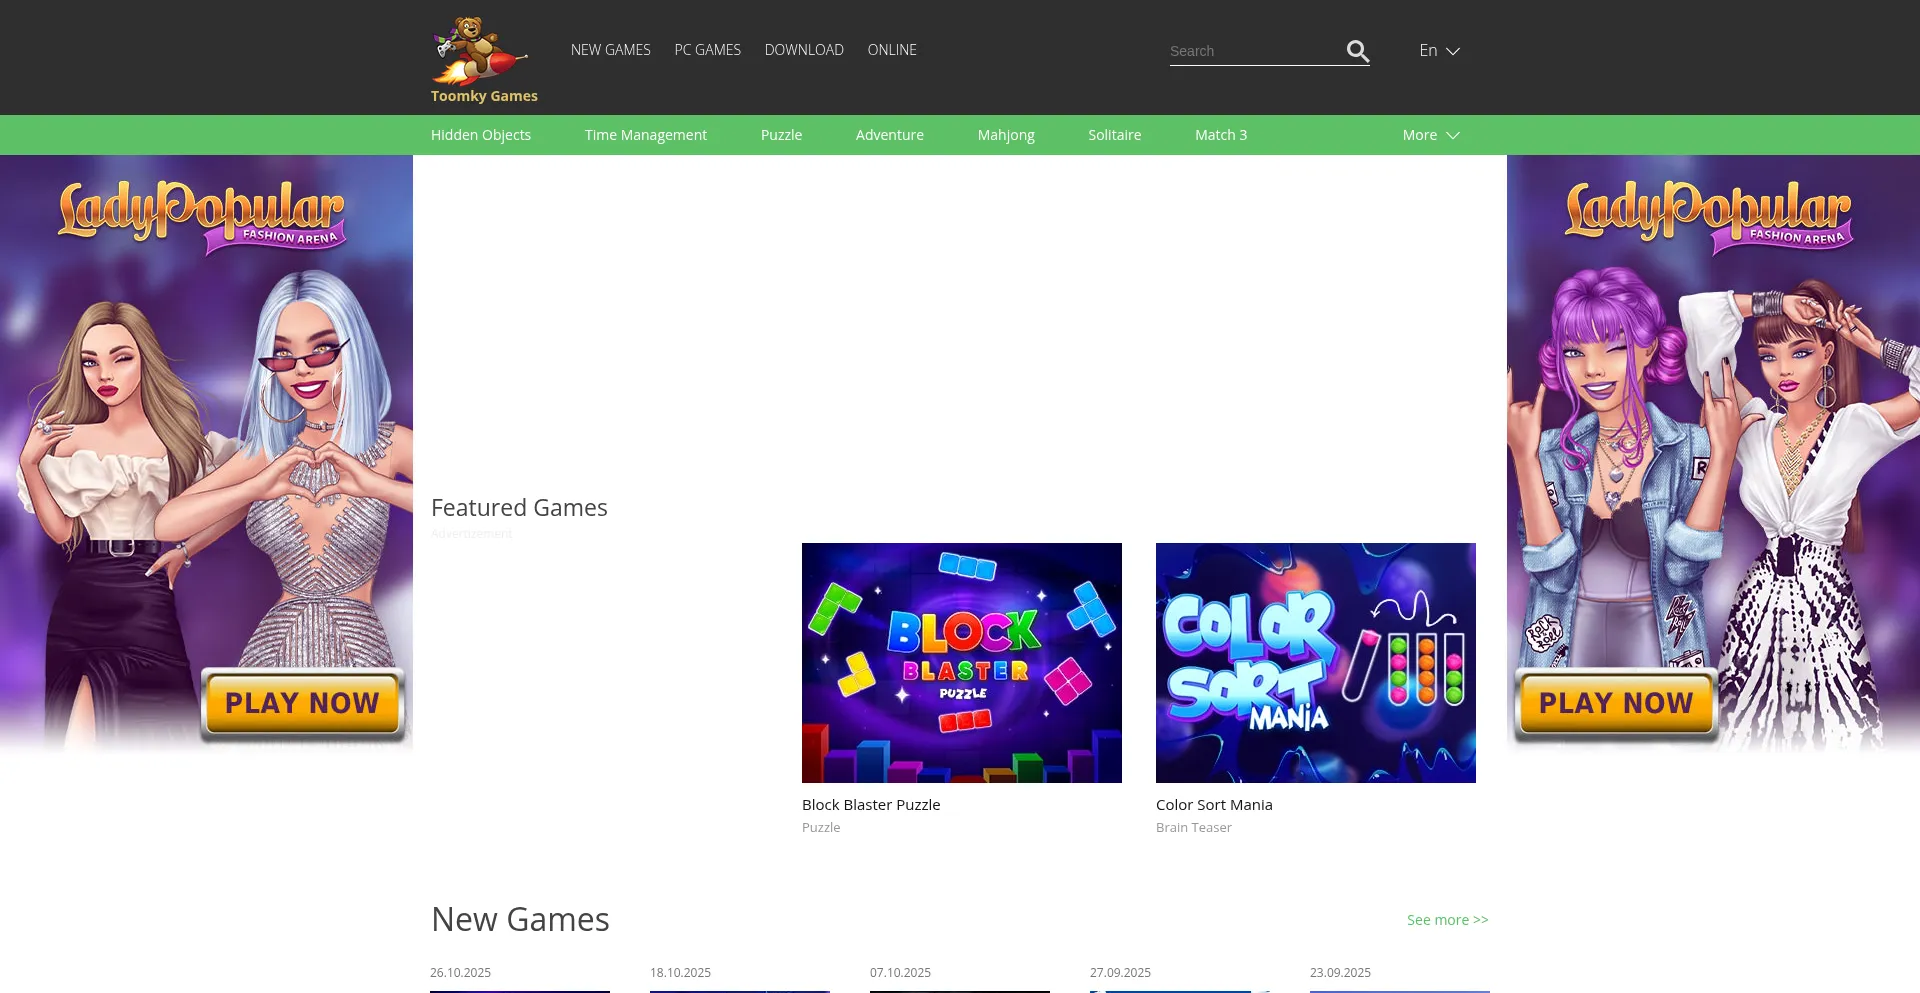Choose the Mahjong category
Viewport: 1920px width, 993px height.
tap(1006, 135)
